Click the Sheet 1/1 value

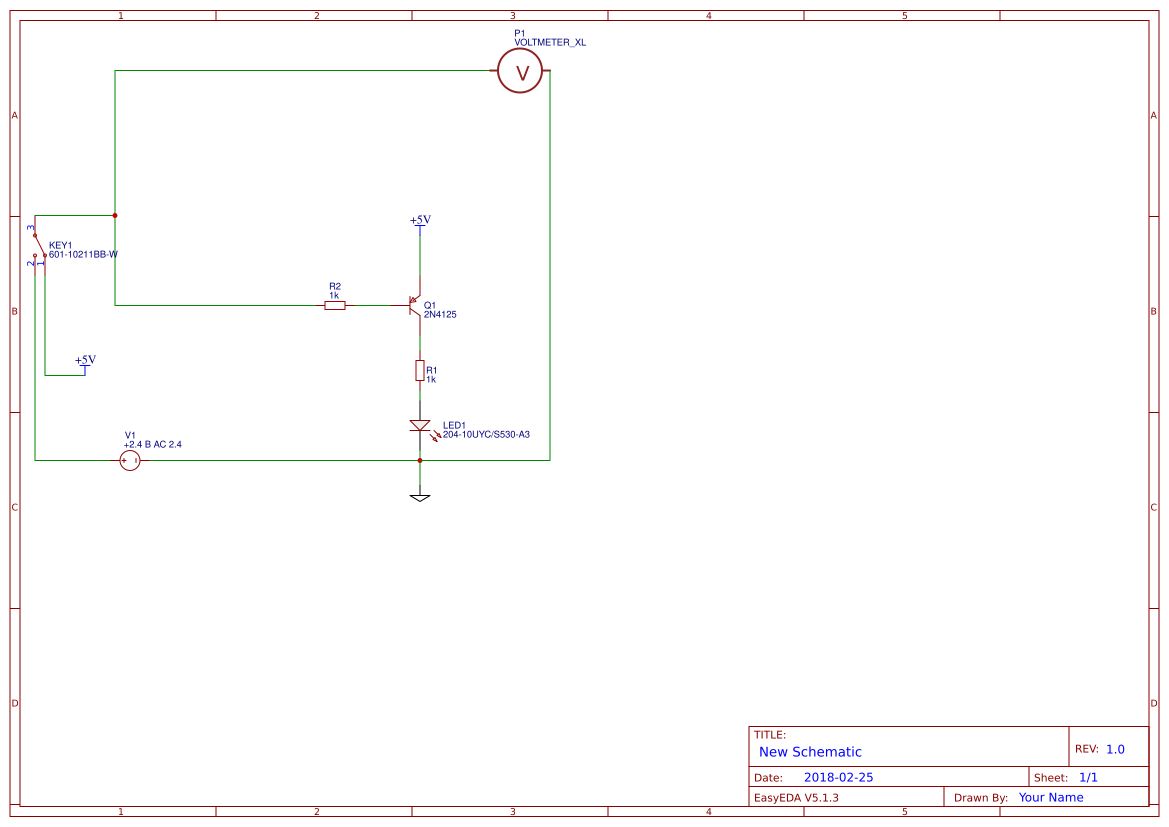1089,777
